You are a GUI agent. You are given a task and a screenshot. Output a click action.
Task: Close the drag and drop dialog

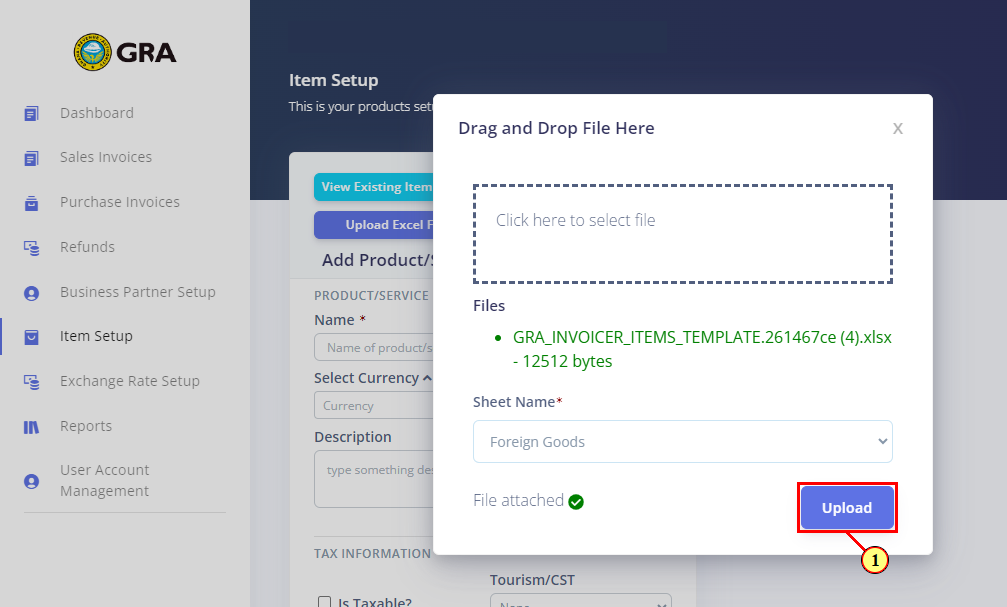pos(898,128)
